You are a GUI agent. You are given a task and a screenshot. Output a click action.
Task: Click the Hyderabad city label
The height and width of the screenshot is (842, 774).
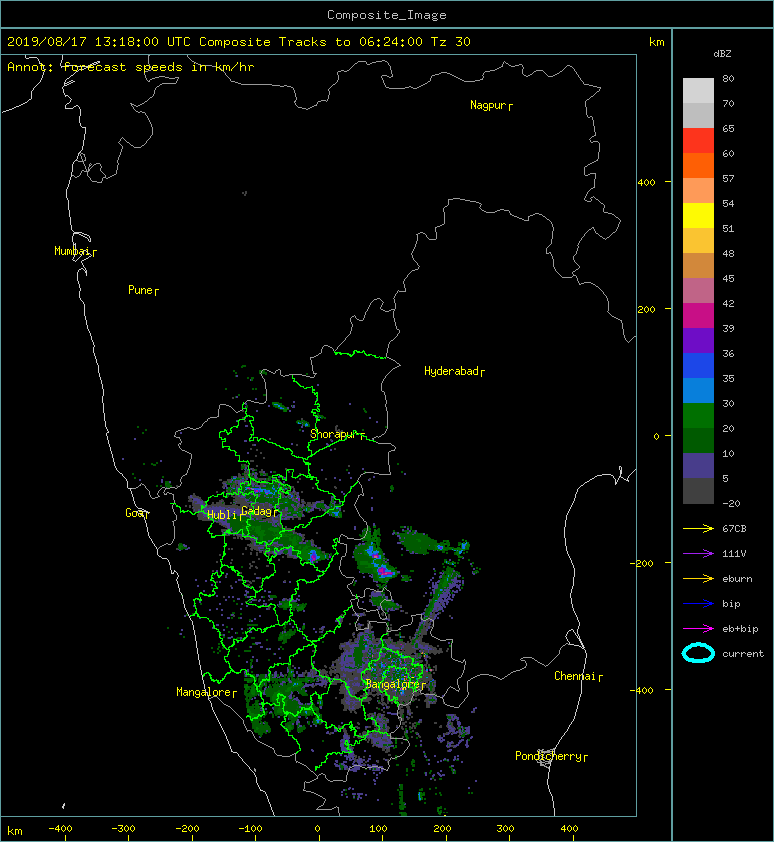click(x=451, y=371)
